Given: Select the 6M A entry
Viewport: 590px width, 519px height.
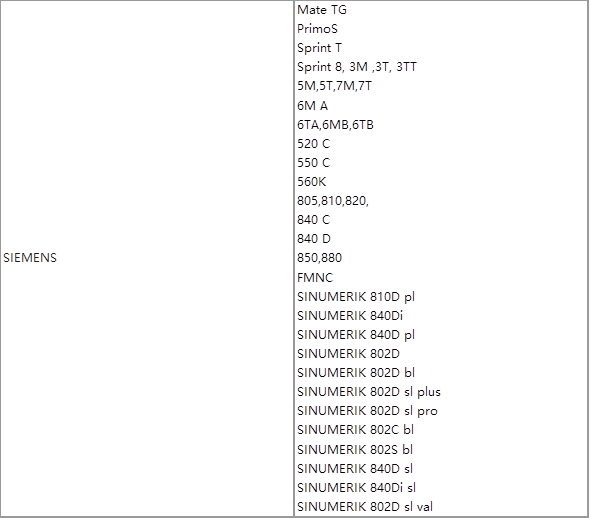Looking at the screenshot, I should pos(312,106).
